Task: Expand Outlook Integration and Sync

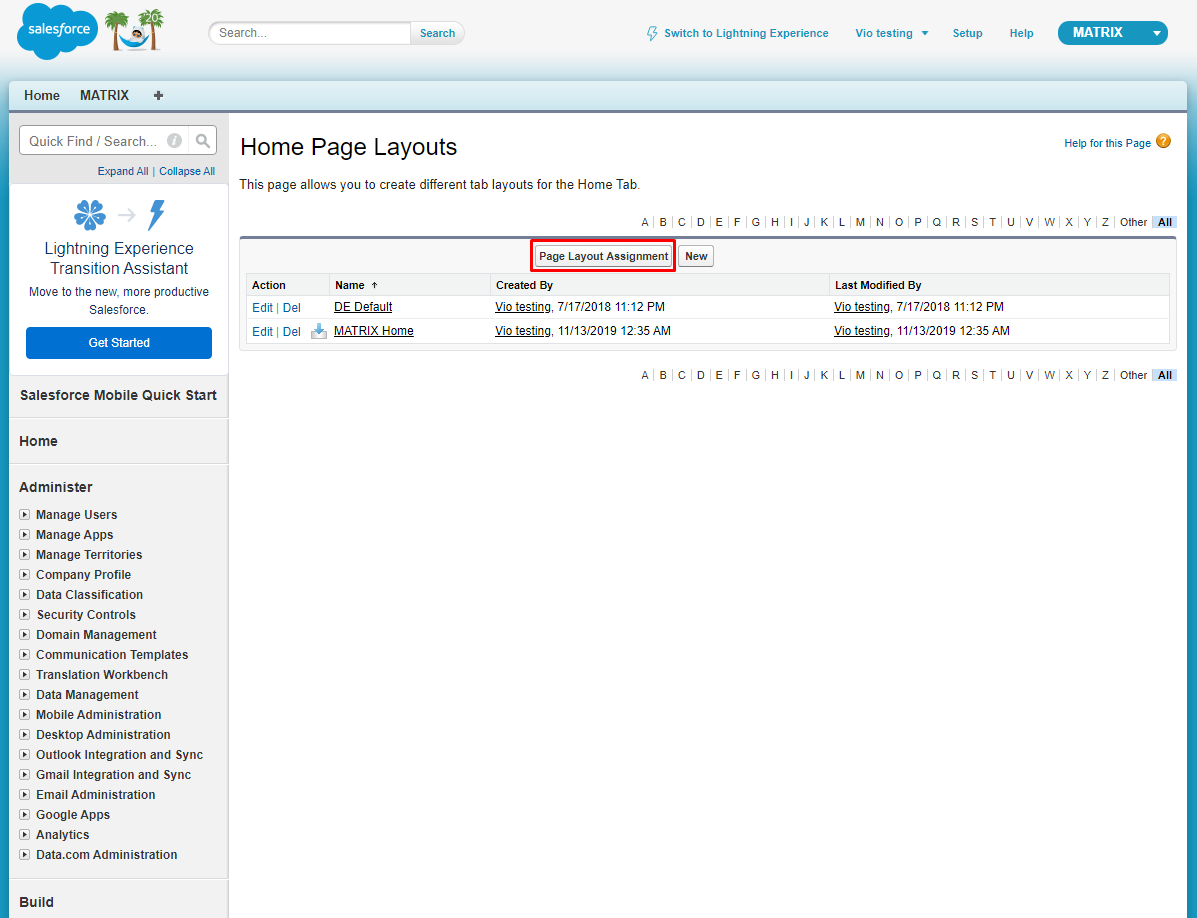Action: coord(24,755)
